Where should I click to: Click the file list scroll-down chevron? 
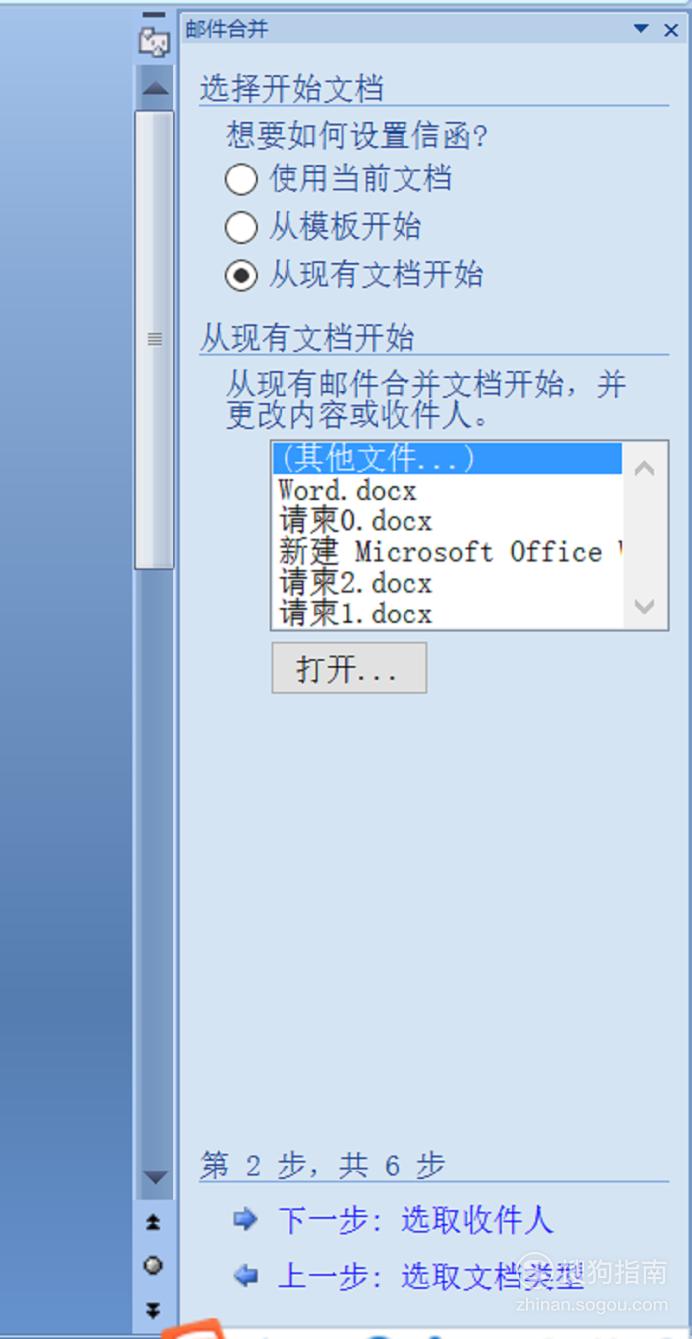click(x=645, y=606)
